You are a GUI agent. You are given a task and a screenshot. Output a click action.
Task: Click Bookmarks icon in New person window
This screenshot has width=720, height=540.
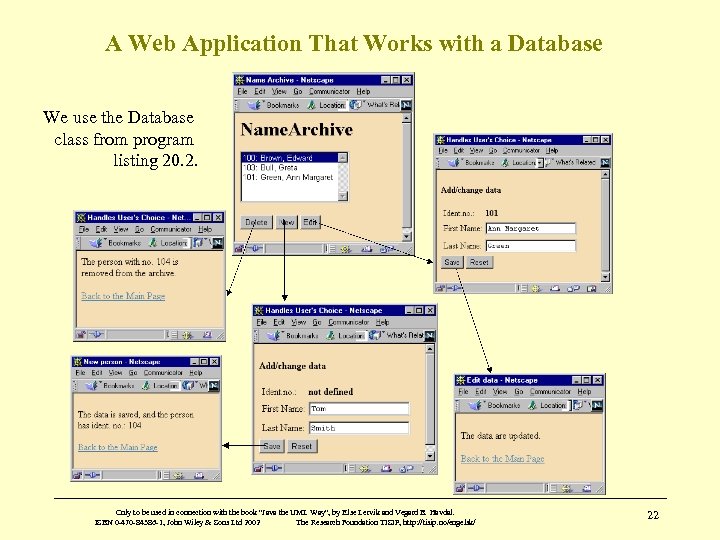(92, 386)
